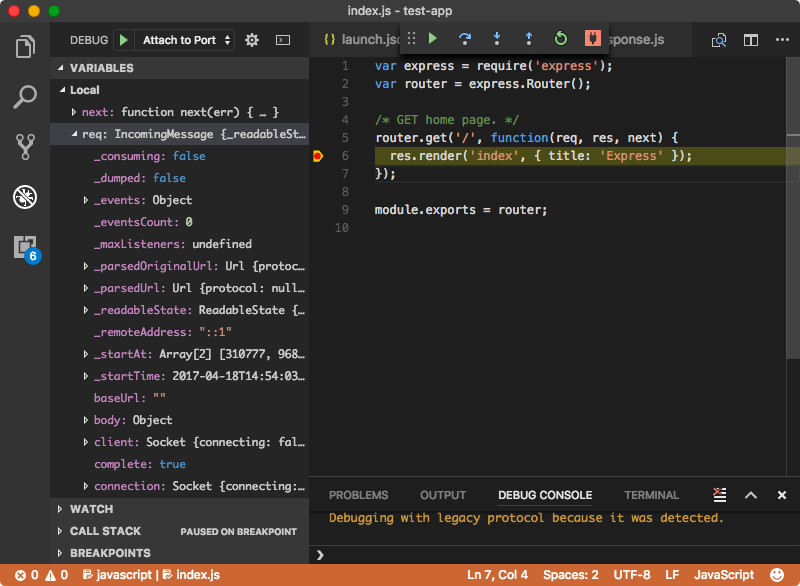This screenshot has width=800, height=586.
Task: Toggle the breakpoint on line 6
Action: [318, 156]
